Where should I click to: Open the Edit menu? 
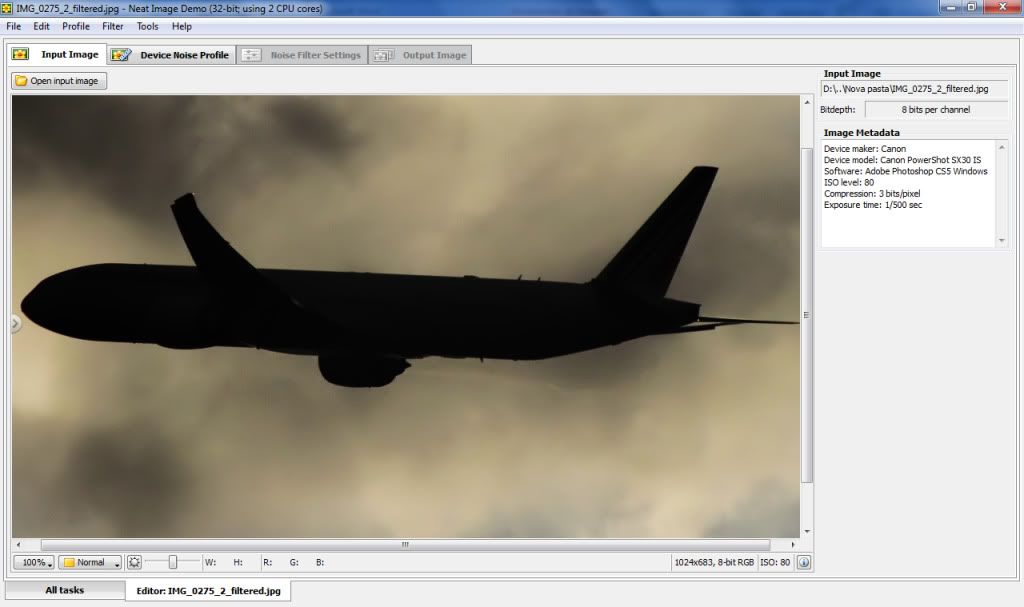point(41,26)
